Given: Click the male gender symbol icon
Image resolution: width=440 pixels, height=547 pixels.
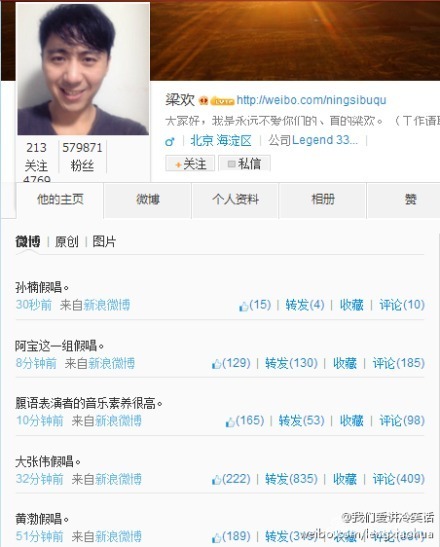Looking at the screenshot, I should coord(170,141).
